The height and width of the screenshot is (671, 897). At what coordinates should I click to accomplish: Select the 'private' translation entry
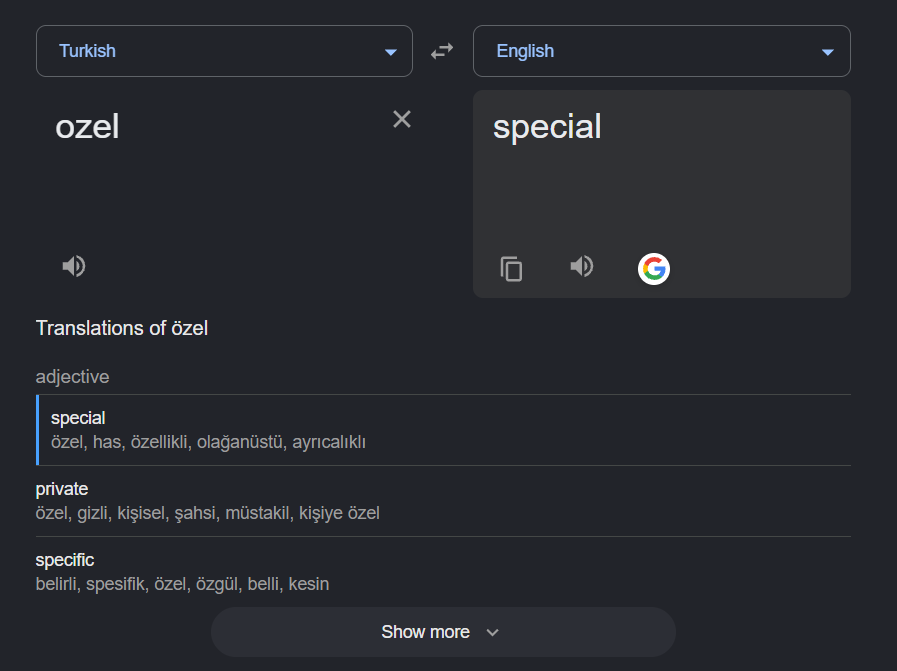(x=443, y=501)
